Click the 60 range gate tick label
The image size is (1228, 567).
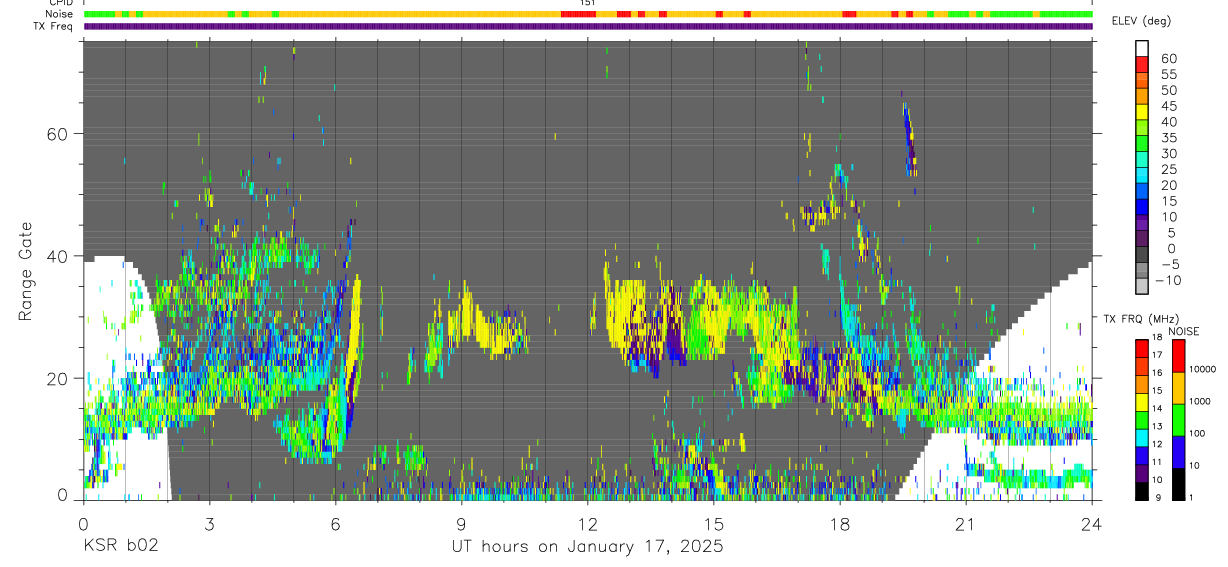pos(59,134)
